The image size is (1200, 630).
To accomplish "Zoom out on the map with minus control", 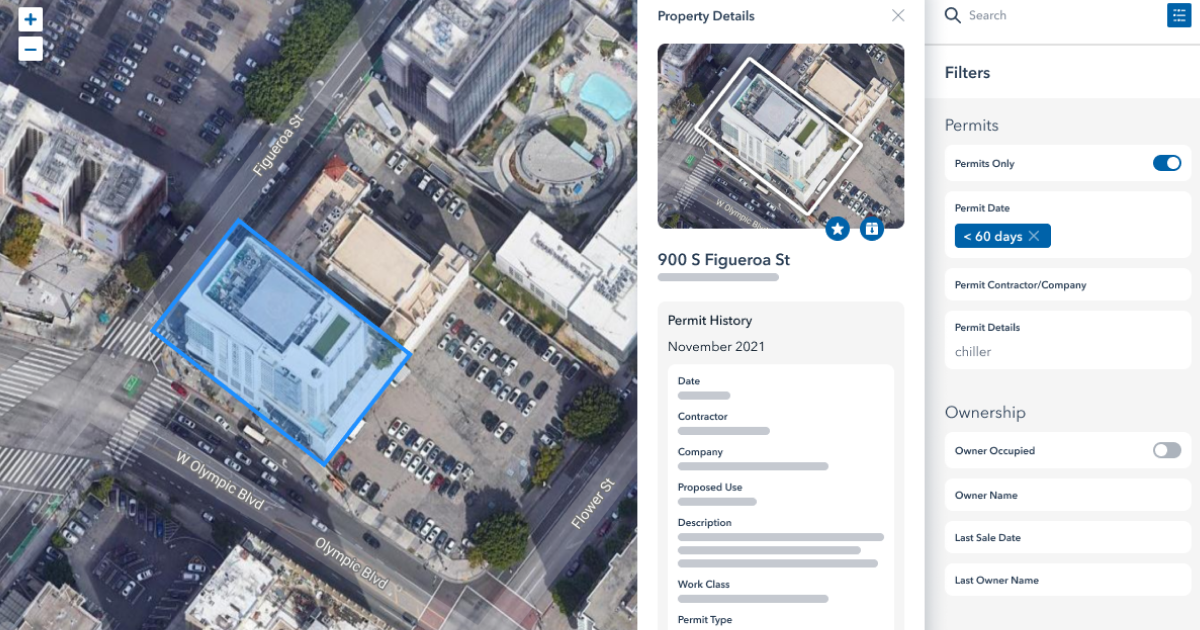I will [x=30, y=47].
